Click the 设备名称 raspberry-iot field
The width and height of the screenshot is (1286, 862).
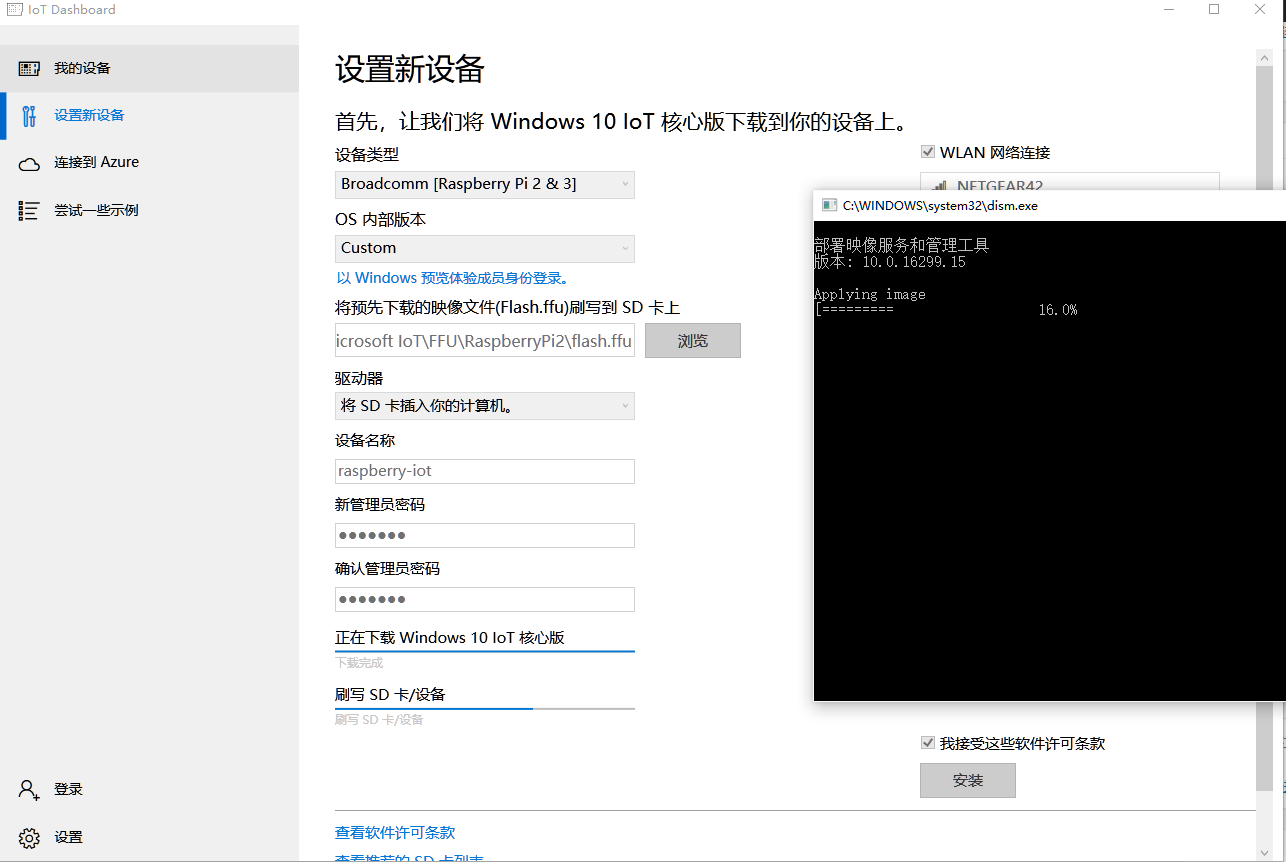[484, 471]
